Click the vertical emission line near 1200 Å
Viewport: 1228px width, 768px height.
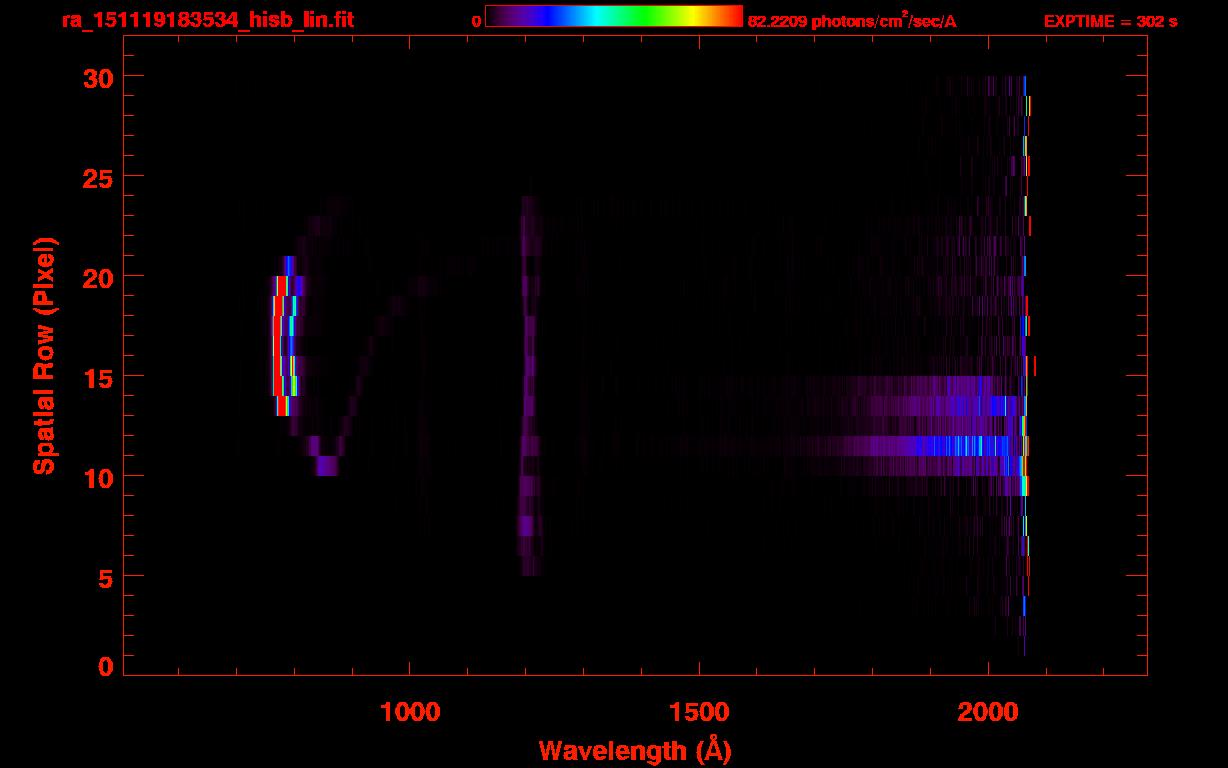point(529,386)
